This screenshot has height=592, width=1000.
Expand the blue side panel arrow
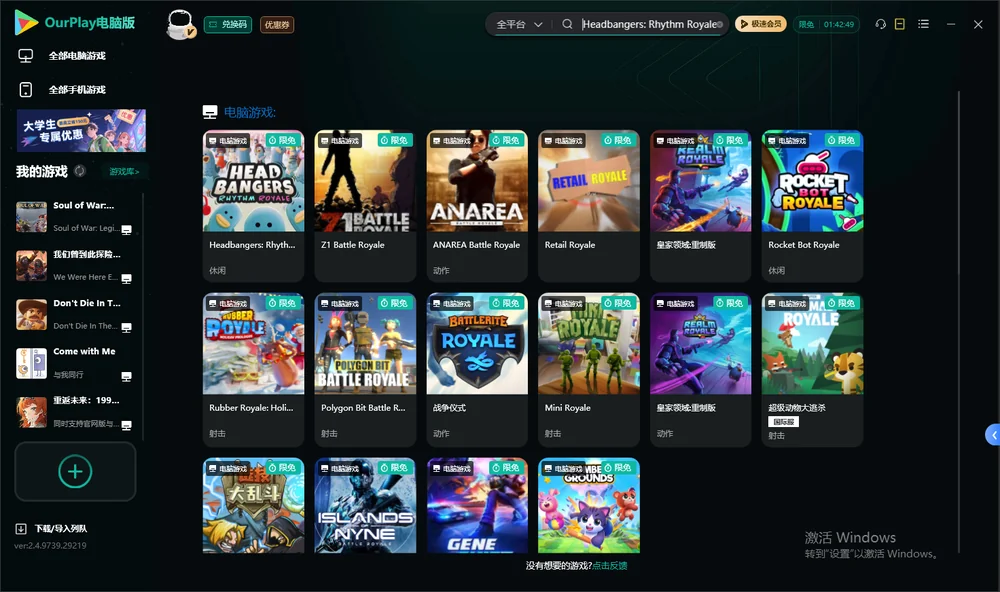pos(993,435)
